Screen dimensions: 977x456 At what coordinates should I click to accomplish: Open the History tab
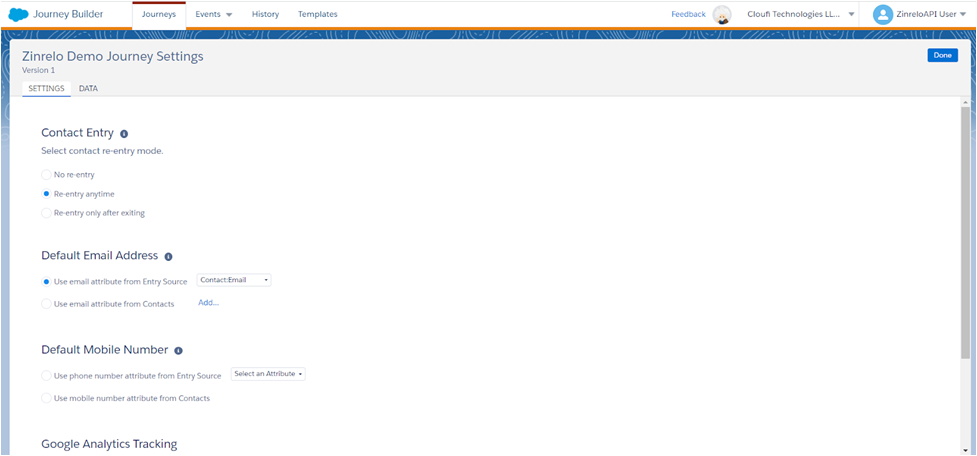(265, 14)
